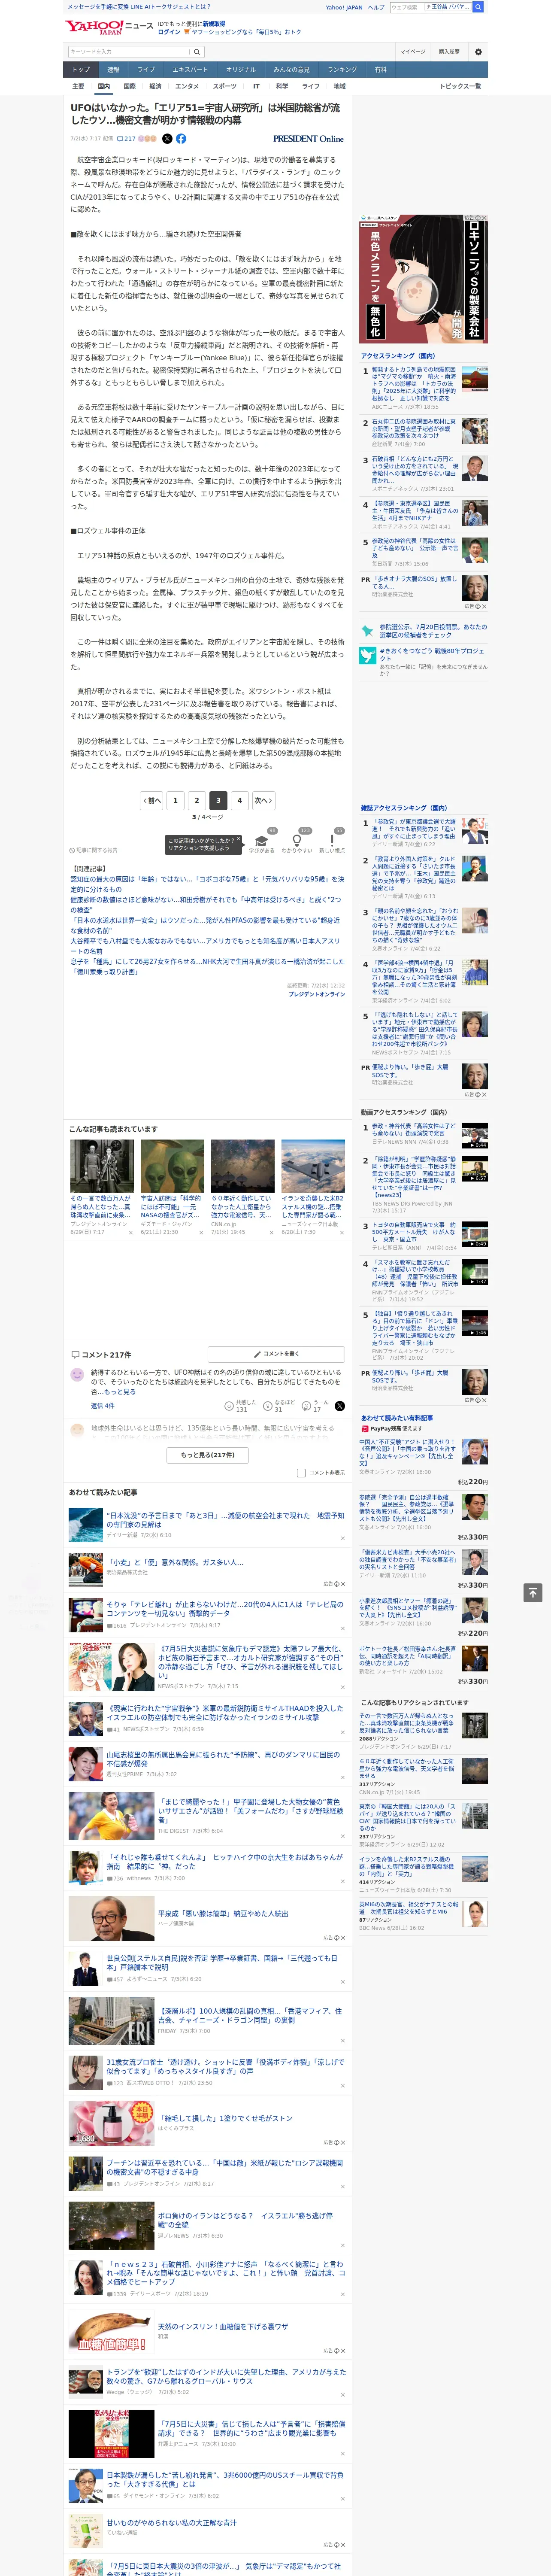Expand first comment with もっと見る
Viewport: 551px width, 2576px height.
[120, 1392]
